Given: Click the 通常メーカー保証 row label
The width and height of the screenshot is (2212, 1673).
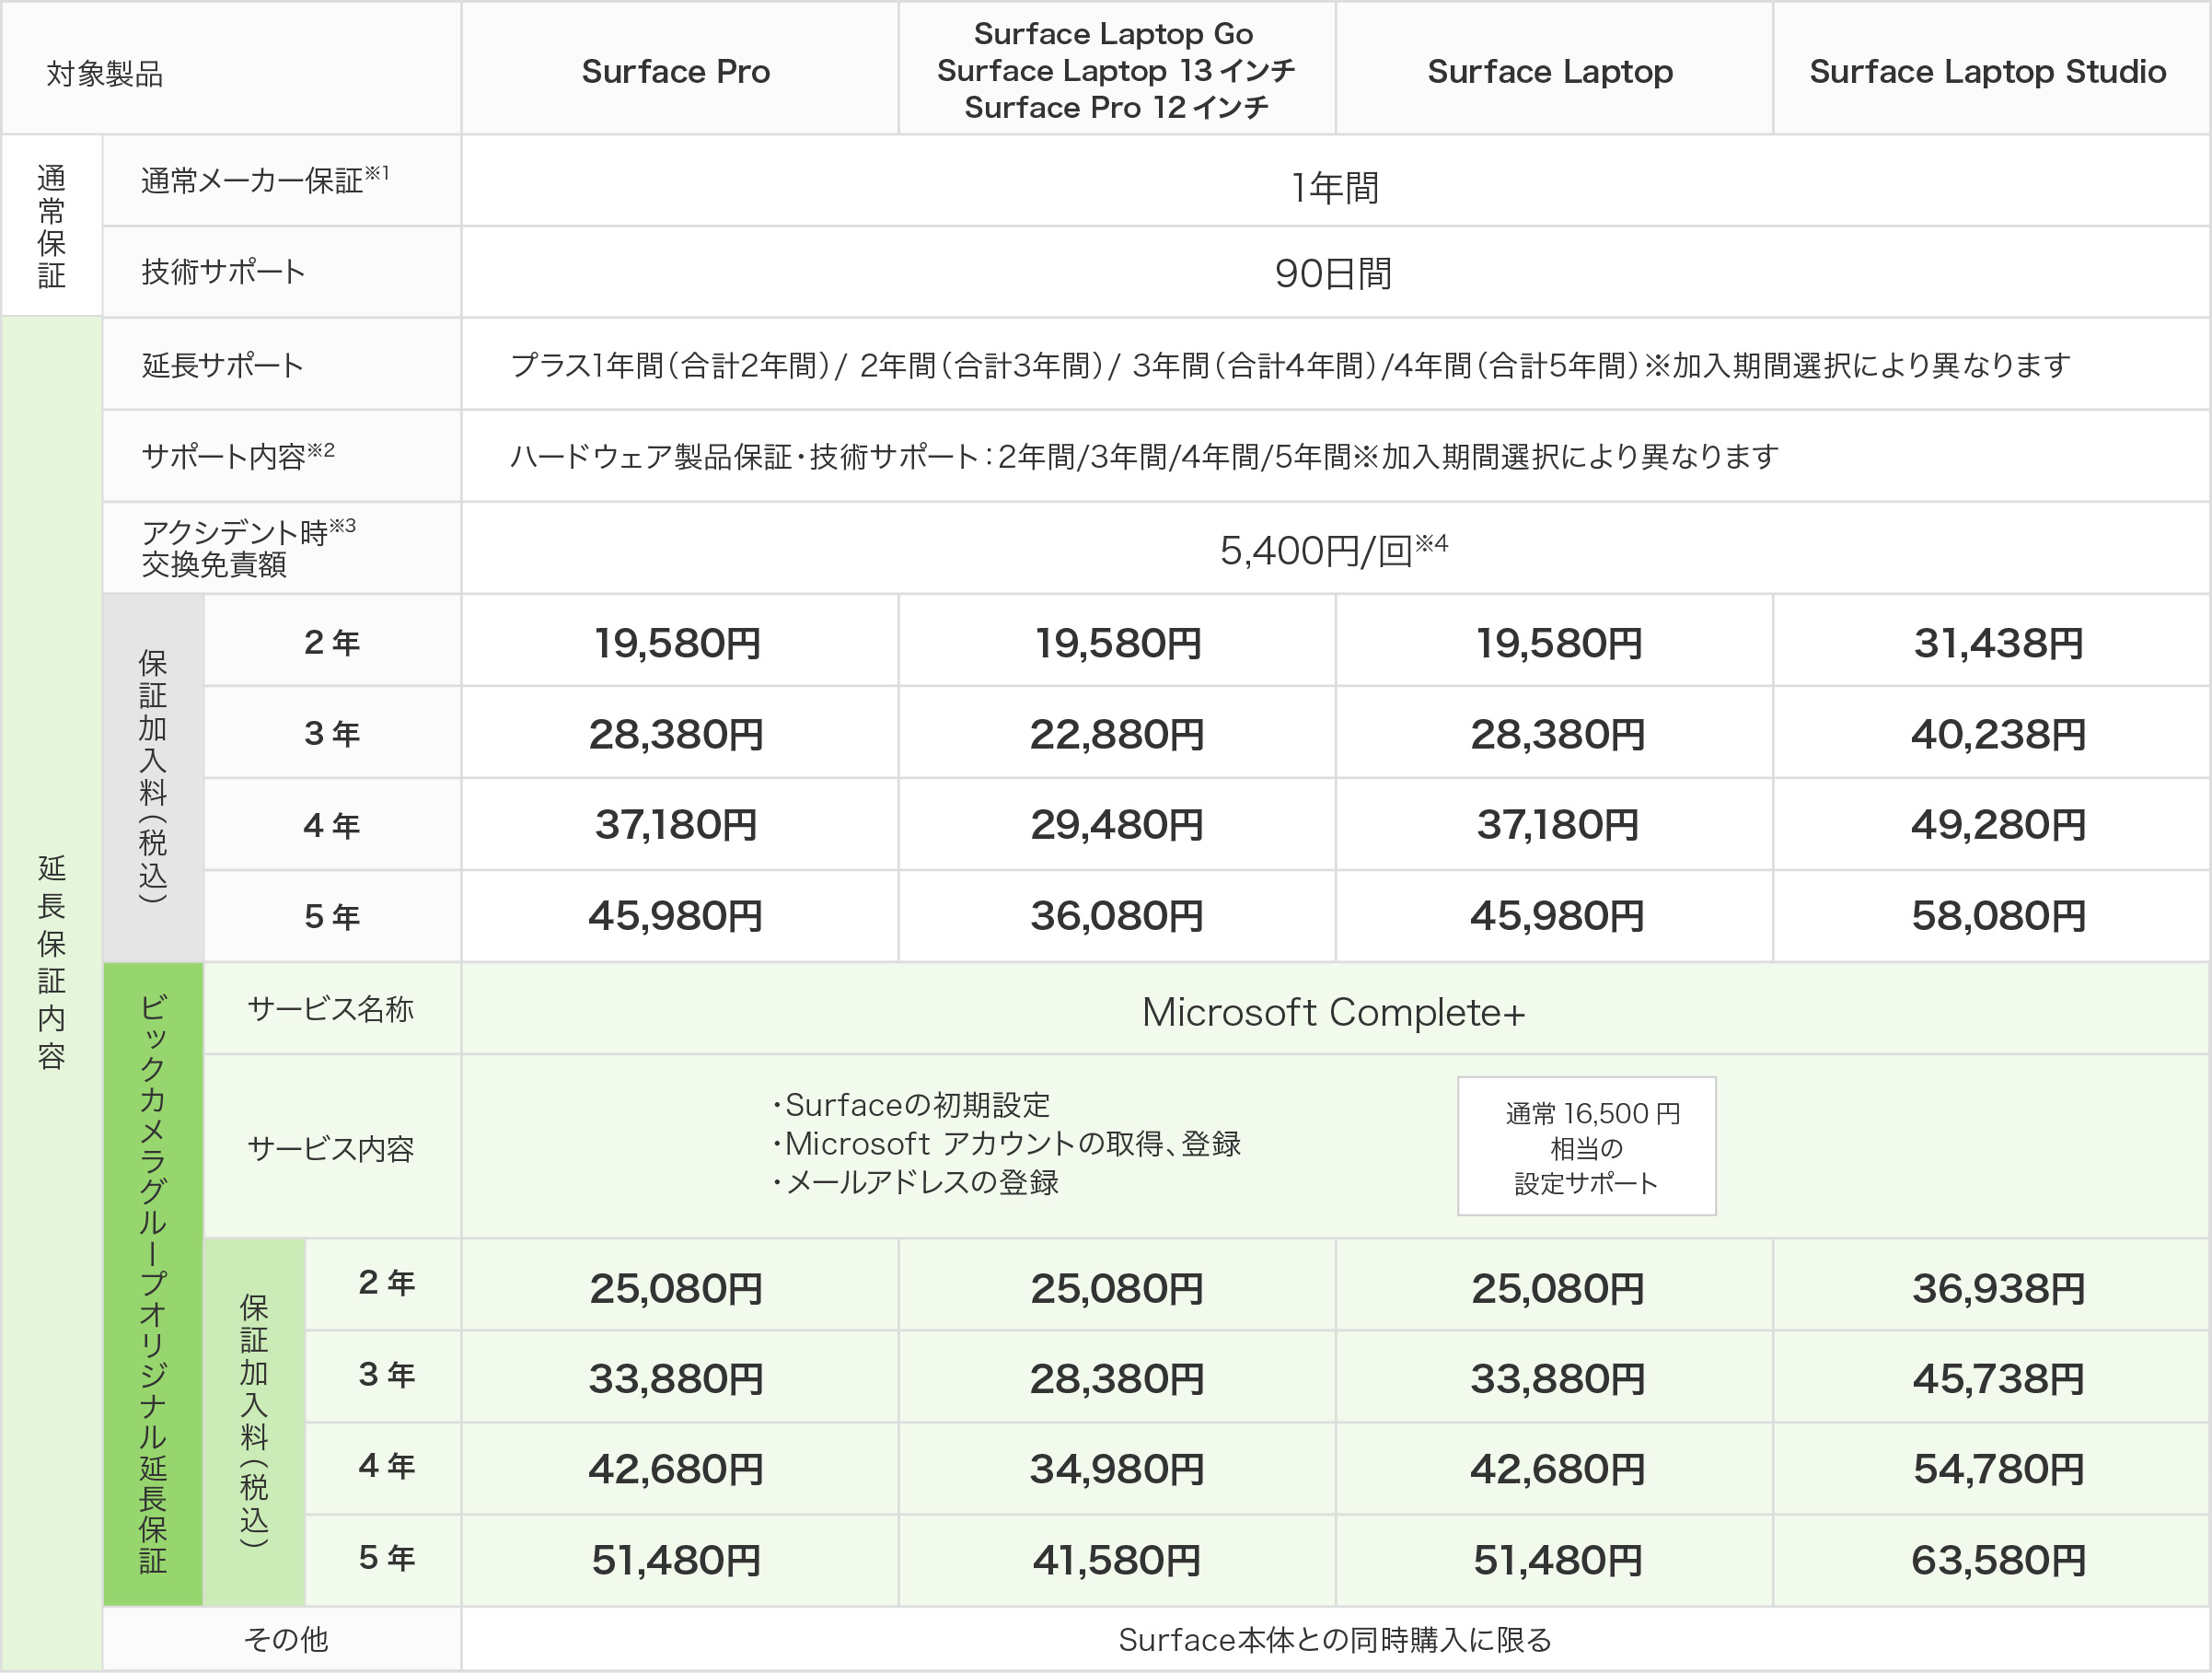Looking at the screenshot, I should pyautogui.click(x=265, y=180).
